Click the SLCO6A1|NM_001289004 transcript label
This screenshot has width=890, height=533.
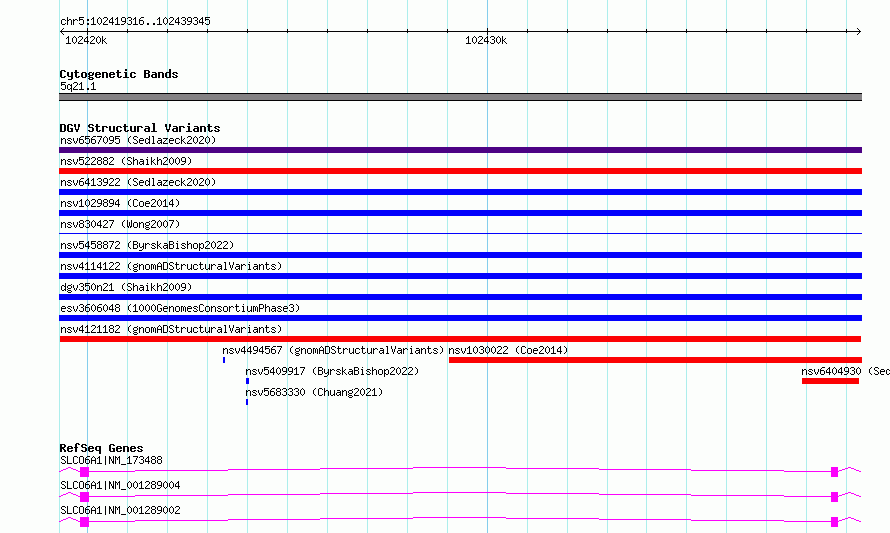tap(120, 485)
